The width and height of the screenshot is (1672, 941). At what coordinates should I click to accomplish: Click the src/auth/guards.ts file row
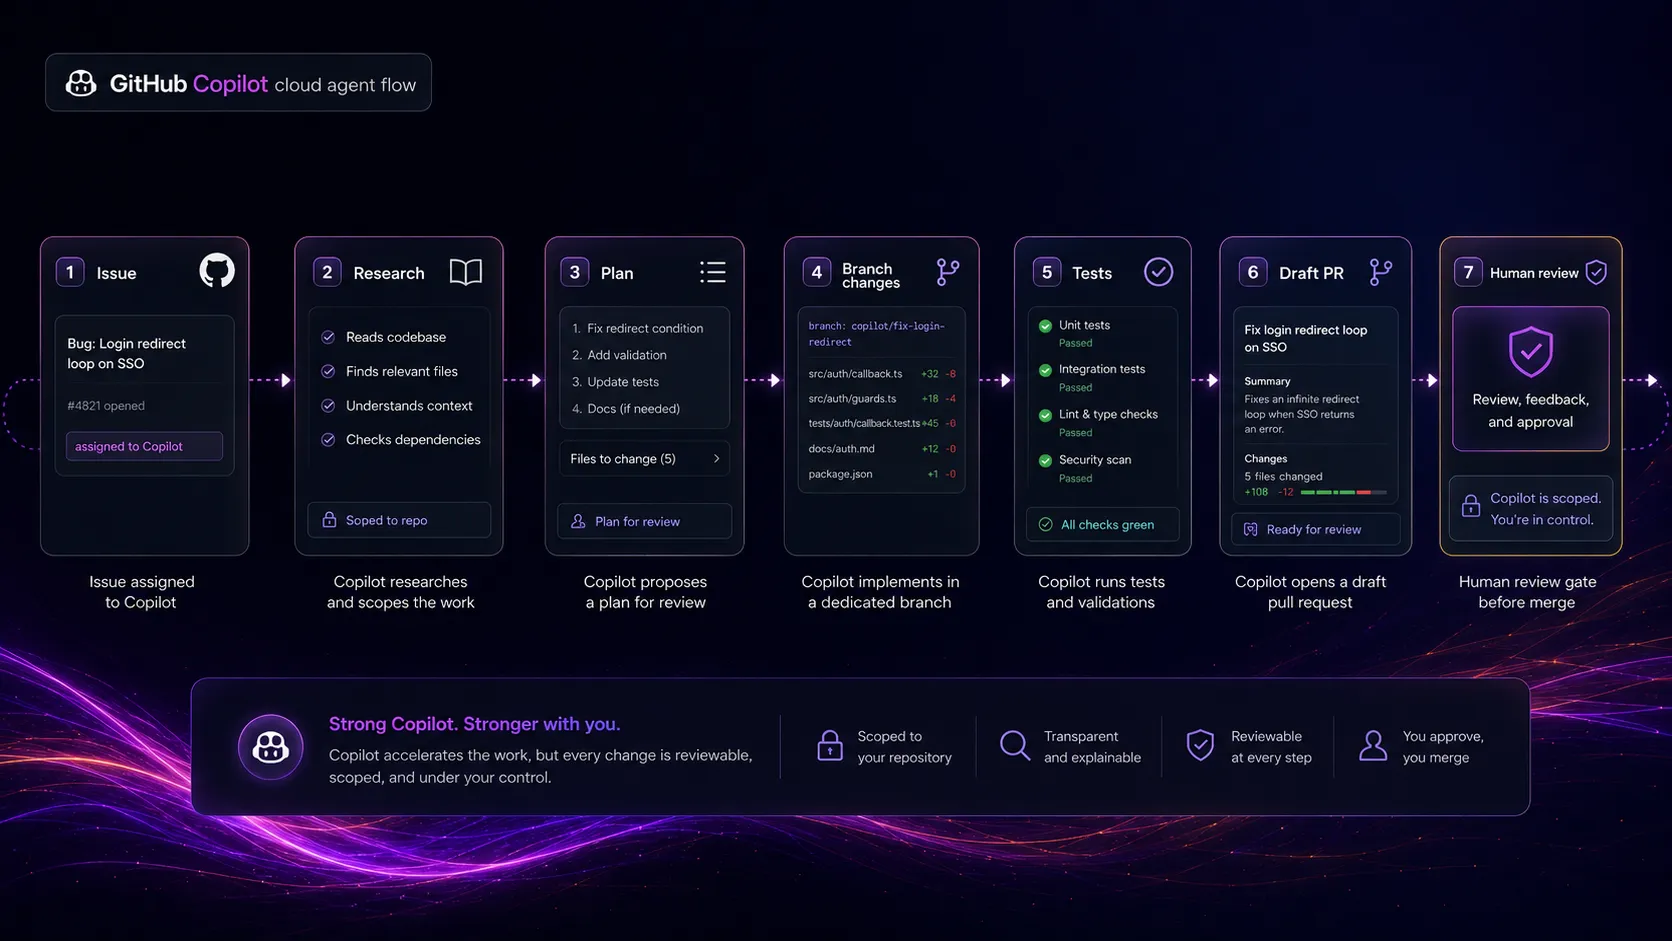(881, 398)
